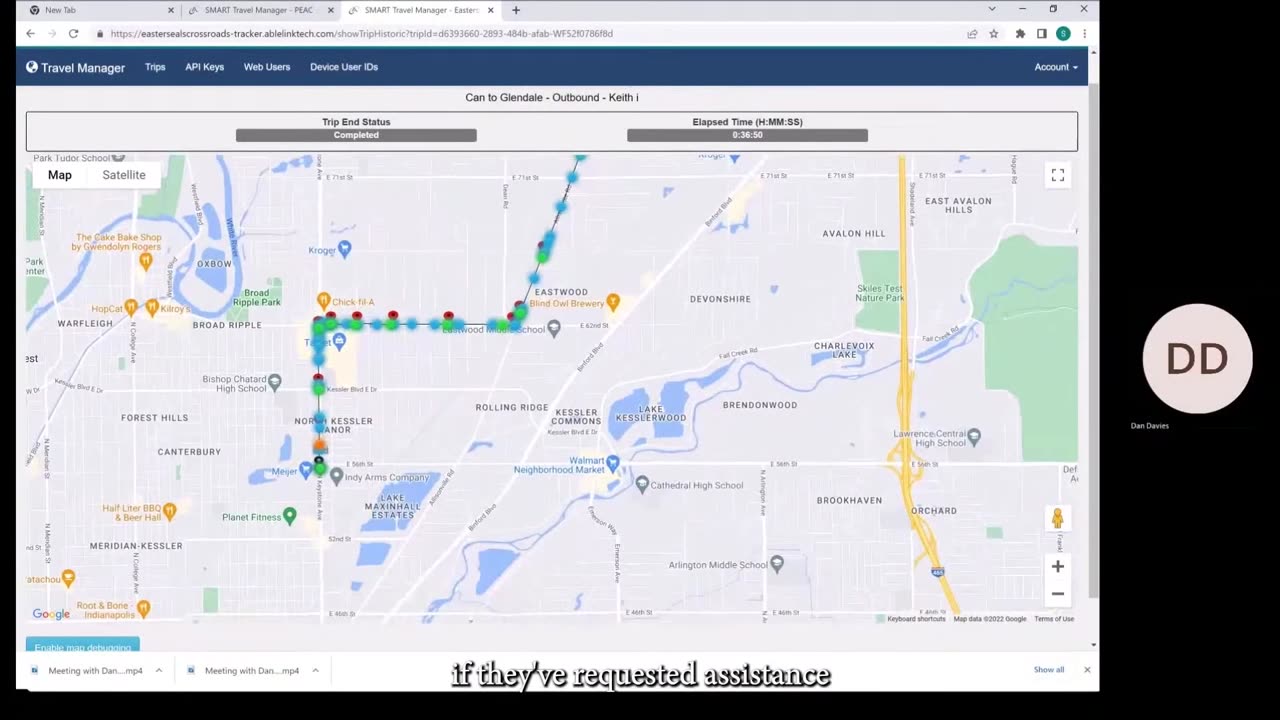Zoom in on the map
This screenshot has height=720, width=1280.
point(1057,566)
